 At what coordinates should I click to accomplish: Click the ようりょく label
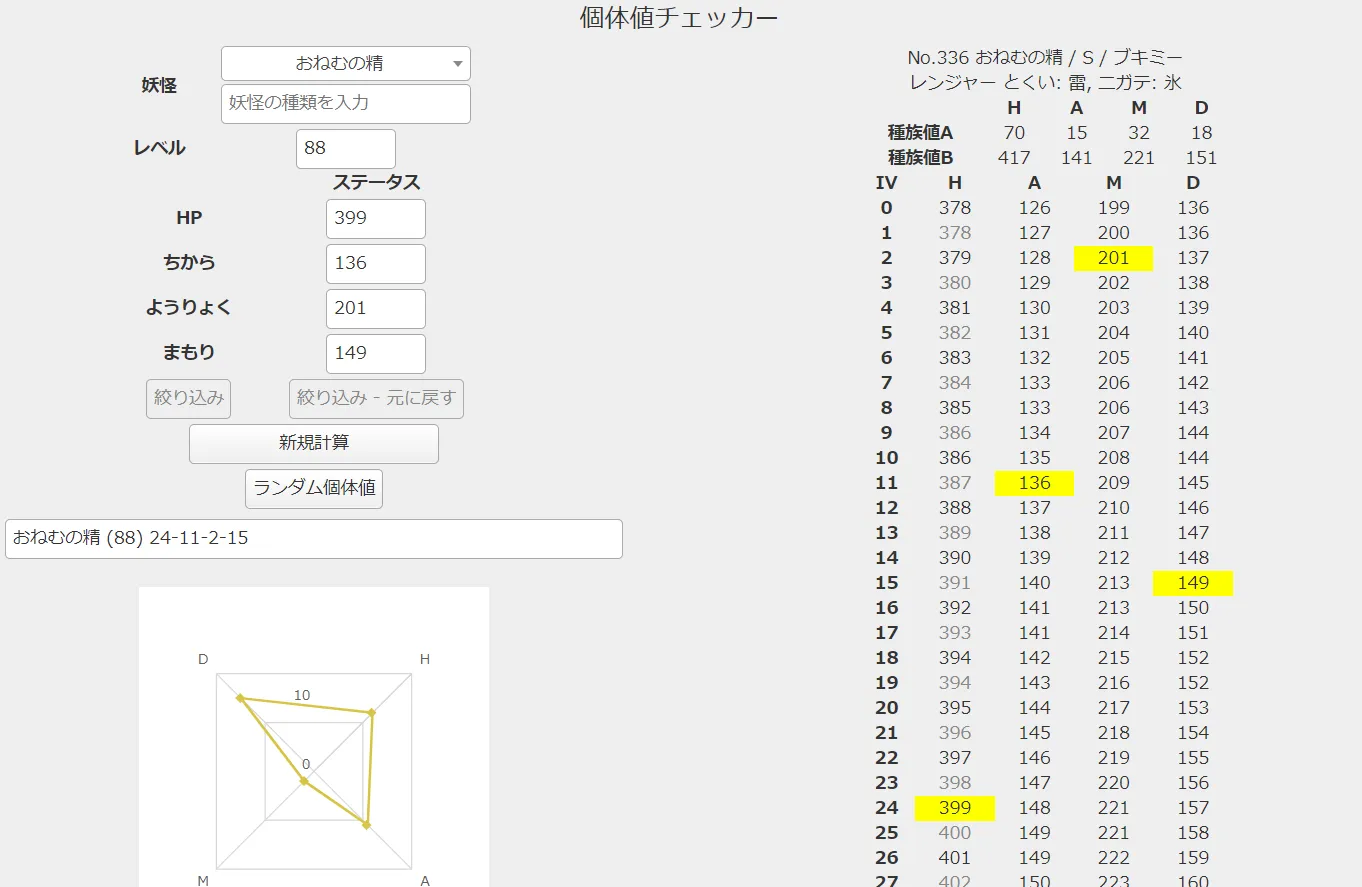189,308
